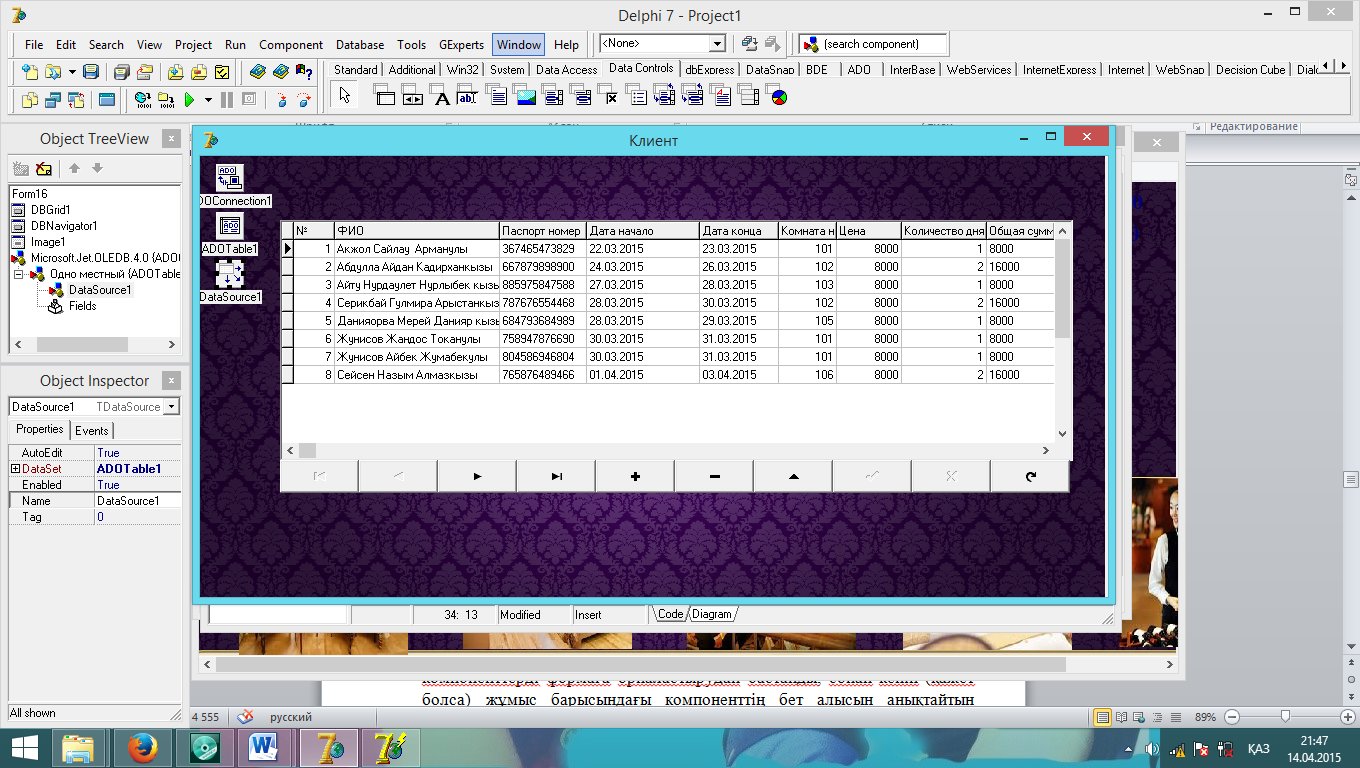Open the dropdown arrow beside Open toolbar icon

(72, 71)
